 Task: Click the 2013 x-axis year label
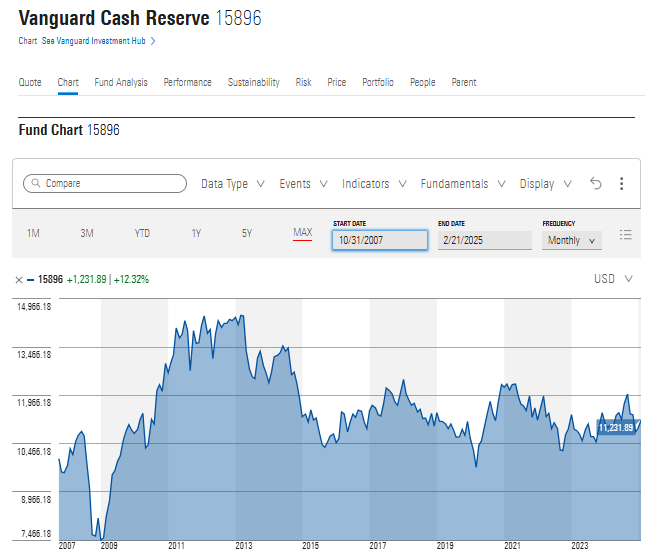[244, 546]
